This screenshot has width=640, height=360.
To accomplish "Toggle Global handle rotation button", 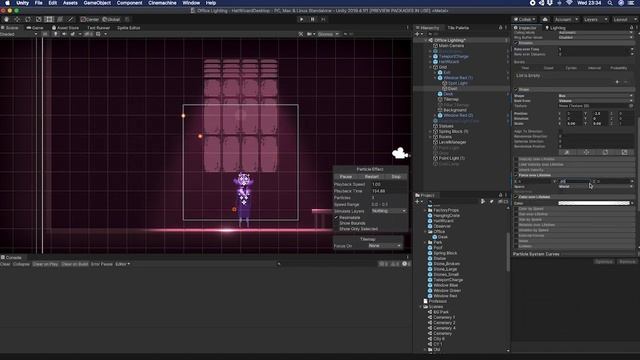I will coord(111,19).
